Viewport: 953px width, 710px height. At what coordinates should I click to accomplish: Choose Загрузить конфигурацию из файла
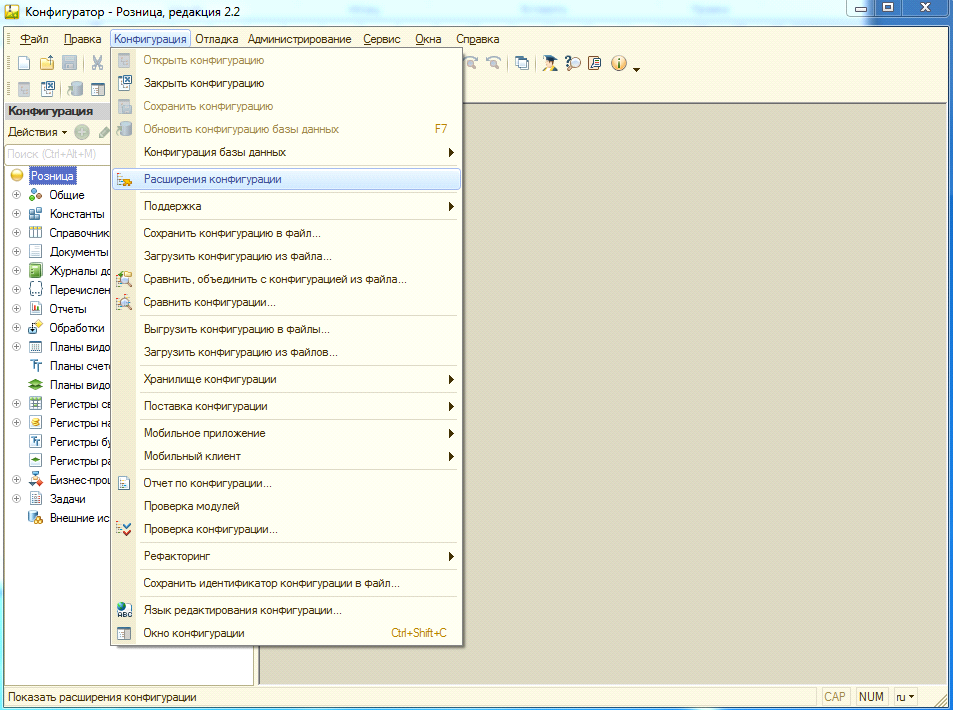tap(286, 256)
